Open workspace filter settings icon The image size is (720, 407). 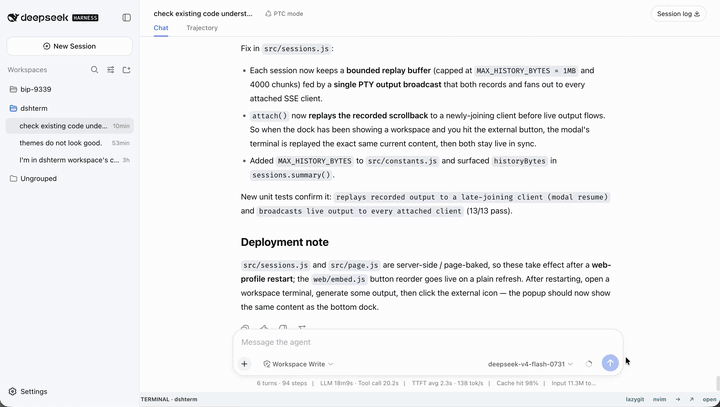point(111,70)
